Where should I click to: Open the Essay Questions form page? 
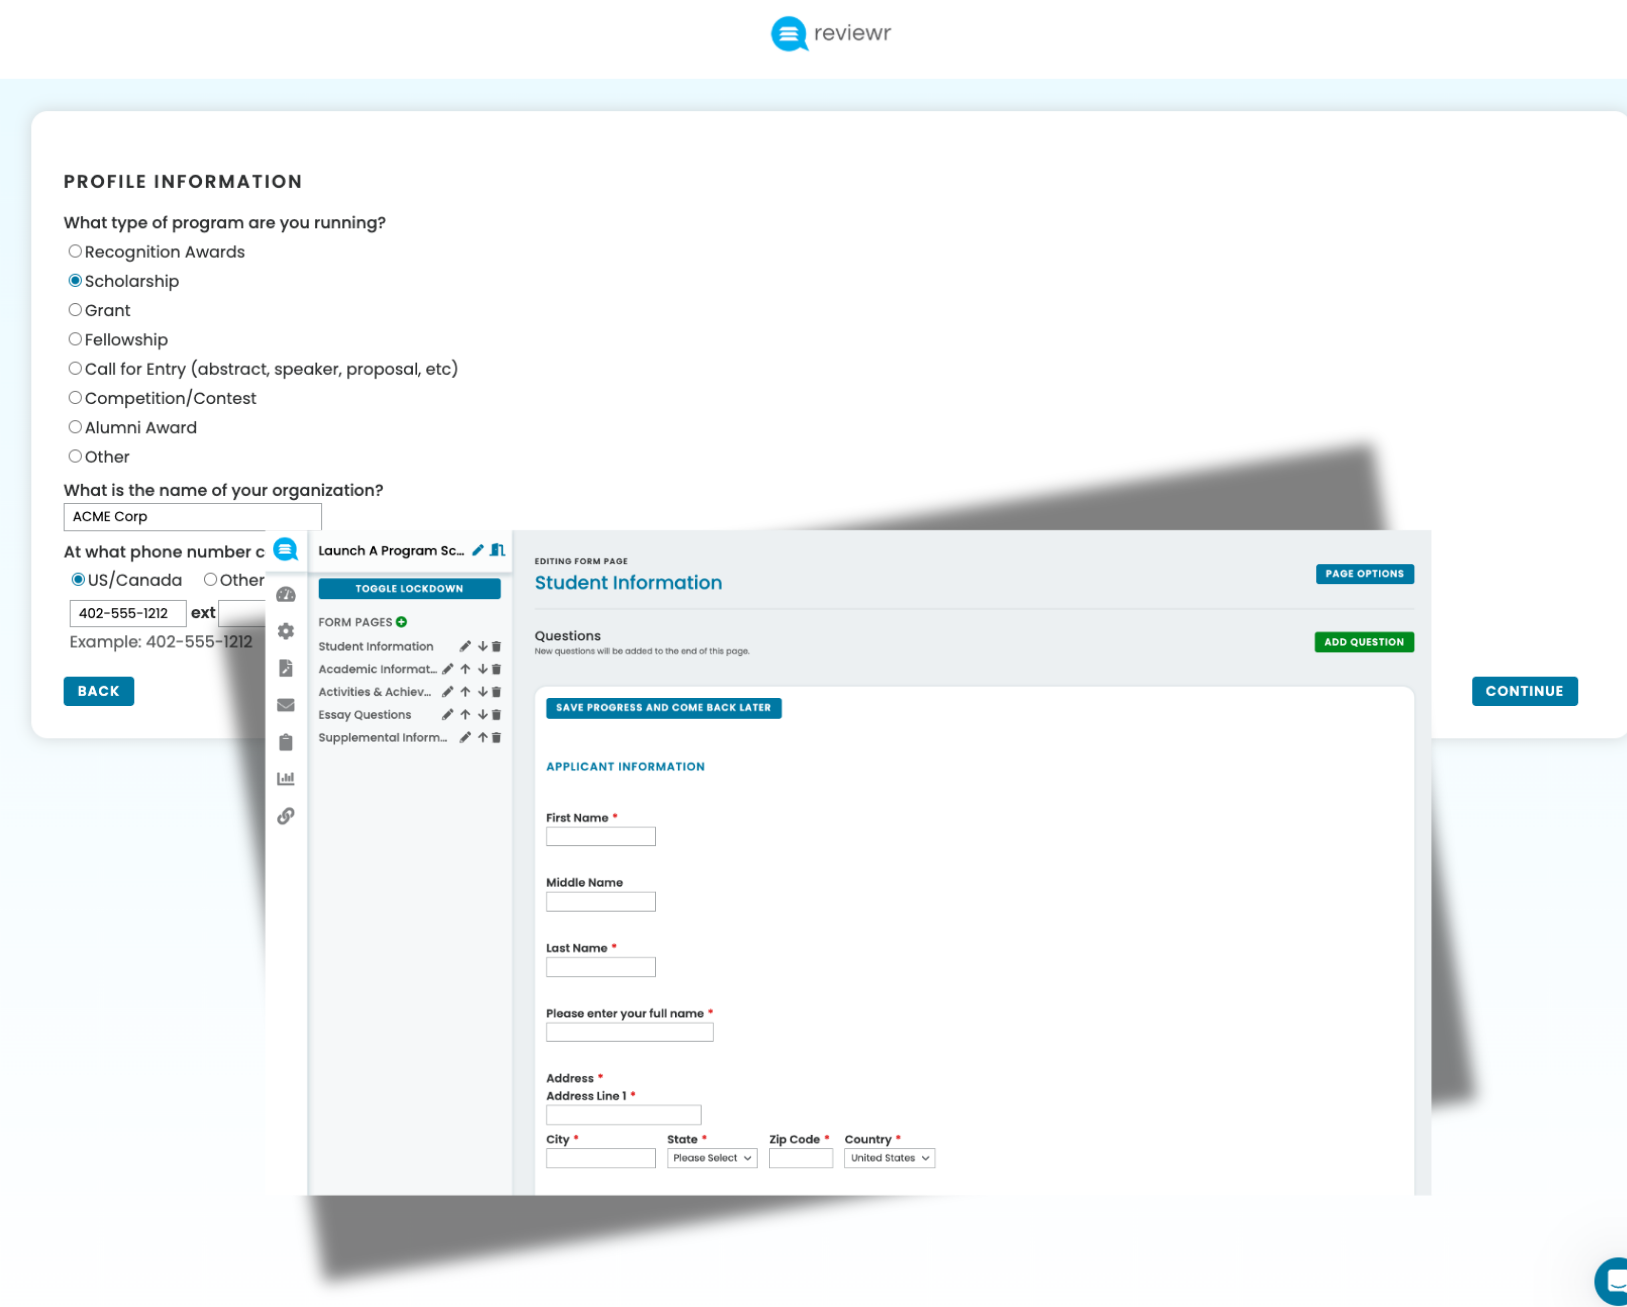[x=364, y=714]
